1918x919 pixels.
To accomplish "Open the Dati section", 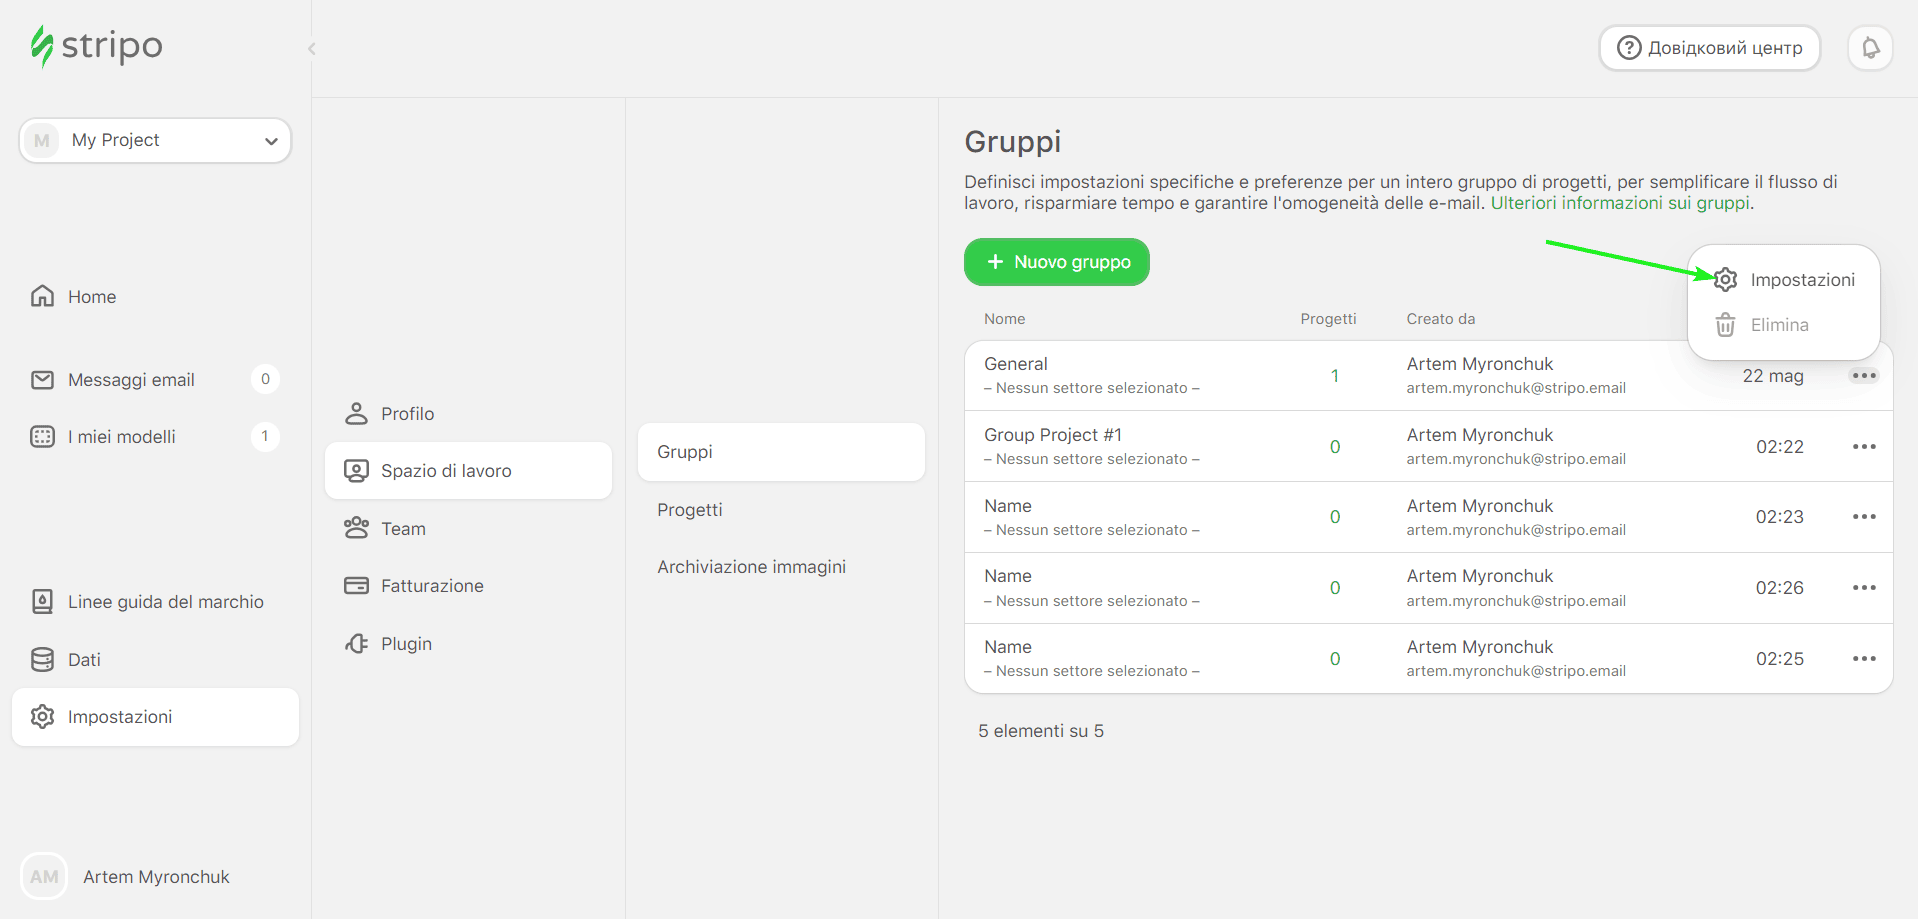I will (84, 660).
